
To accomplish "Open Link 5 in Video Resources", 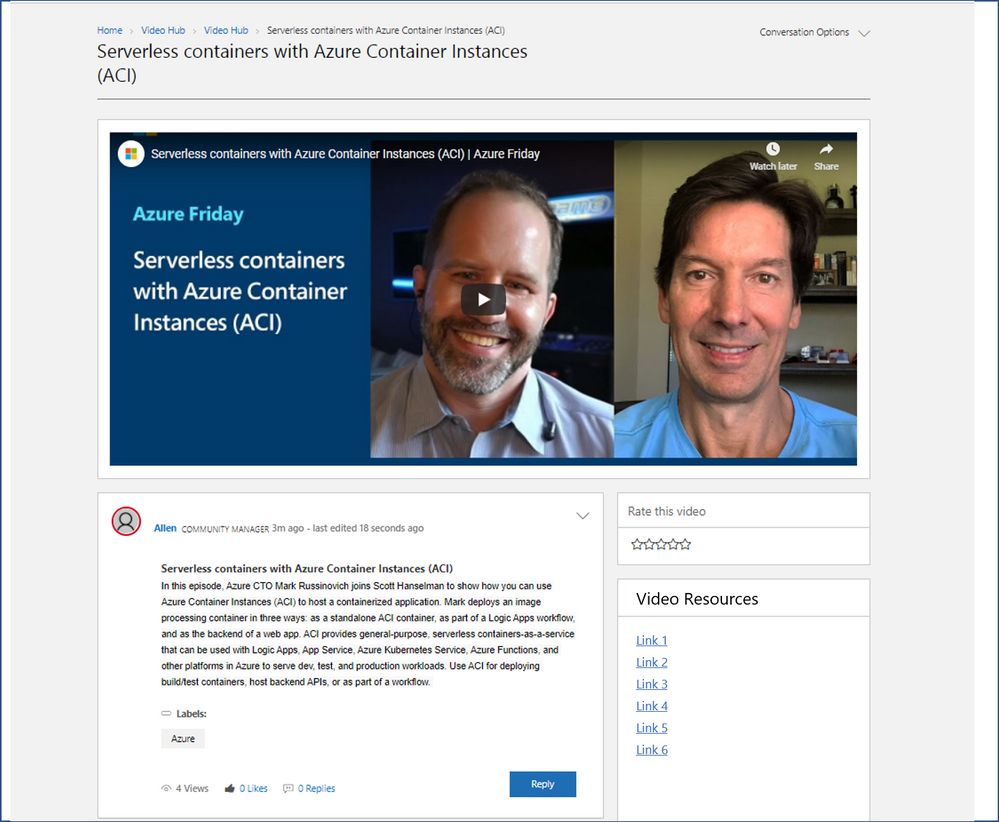I will pyautogui.click(x=652, y=728).
